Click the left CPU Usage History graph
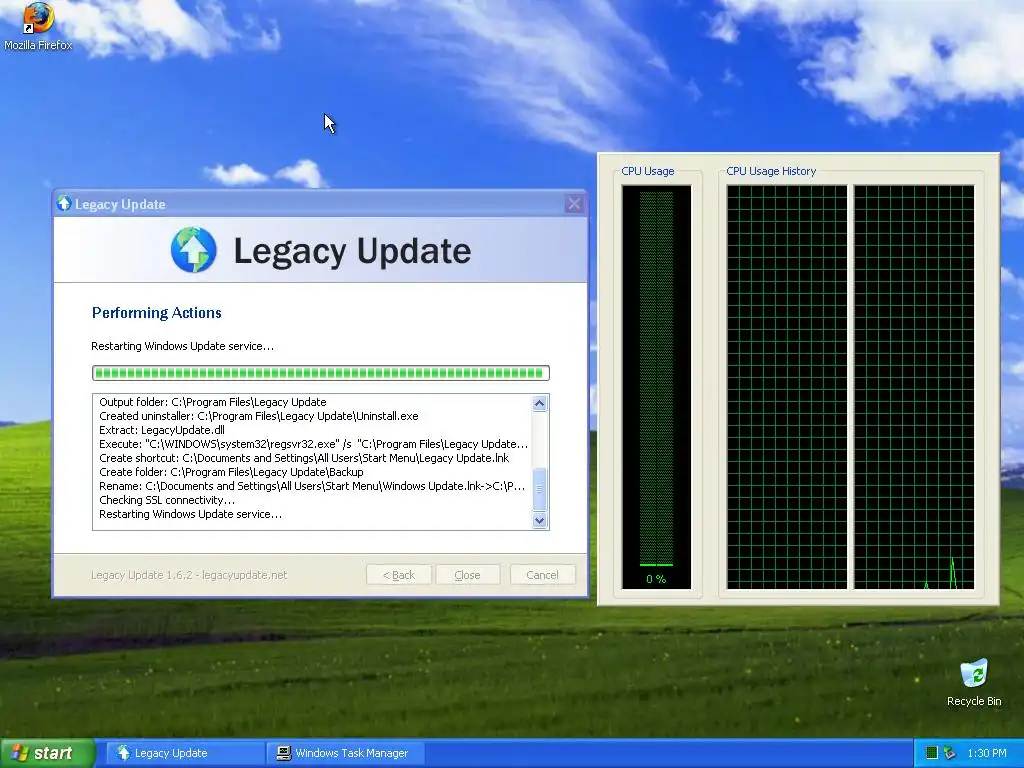This screenshot has width=1024, height=768. 787,387
